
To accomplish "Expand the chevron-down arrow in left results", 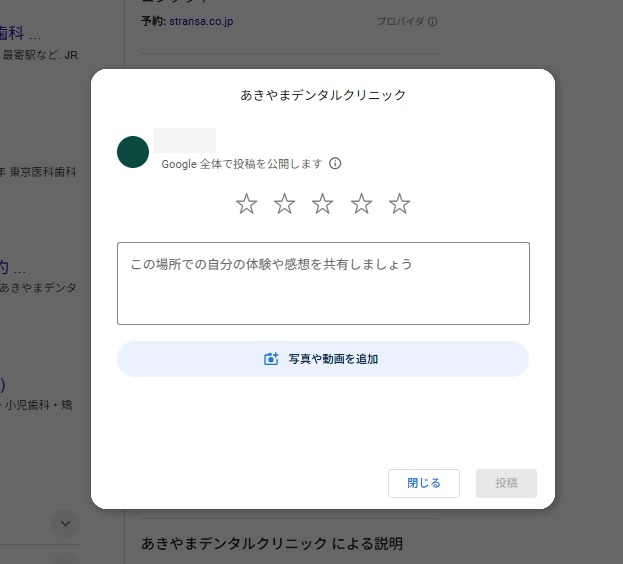I will pyautogui.click(x=65, y=522).
